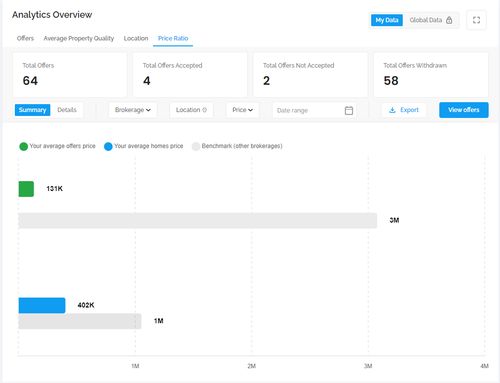The image size is (500, 383).
Task: Select the Details view toggle
Action: [67, 110]
